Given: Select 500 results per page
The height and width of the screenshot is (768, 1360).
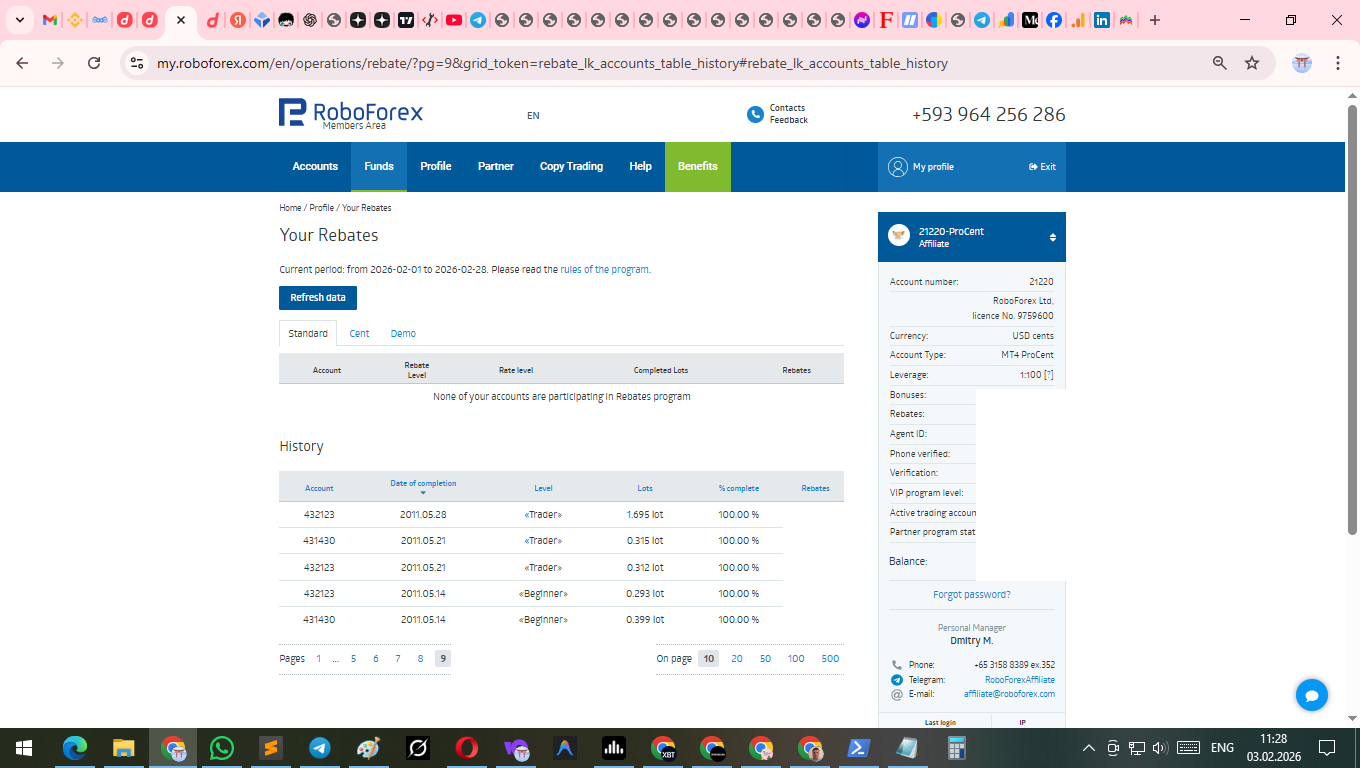Looking at the screenshot, I should click(829, 658).
